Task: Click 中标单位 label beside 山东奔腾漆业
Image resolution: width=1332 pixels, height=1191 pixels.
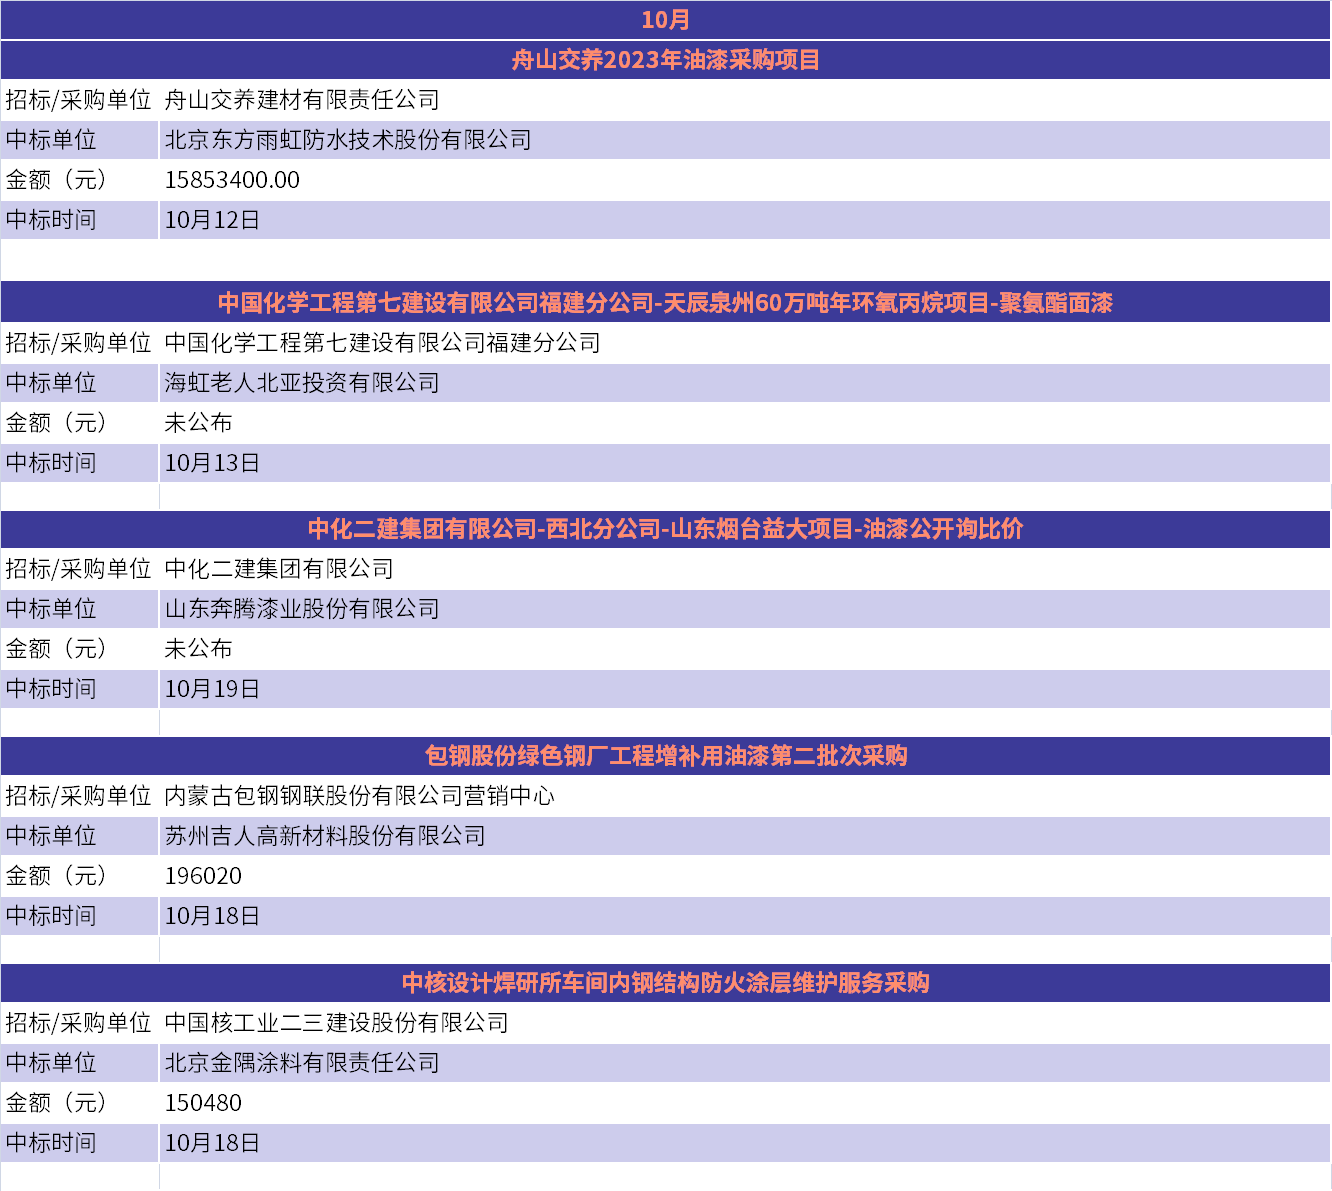Action: point(51,609)
